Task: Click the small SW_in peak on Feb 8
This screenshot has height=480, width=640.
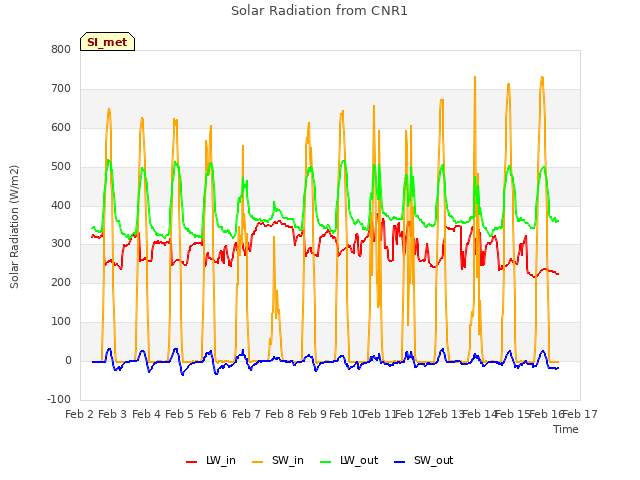Action: click(x=274, y=237)
